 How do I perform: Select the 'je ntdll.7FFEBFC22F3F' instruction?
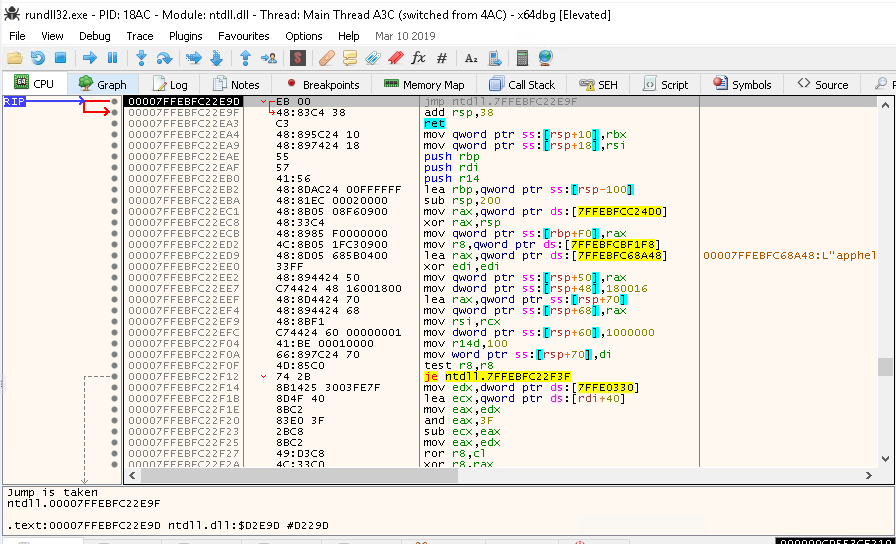[497, 377]
